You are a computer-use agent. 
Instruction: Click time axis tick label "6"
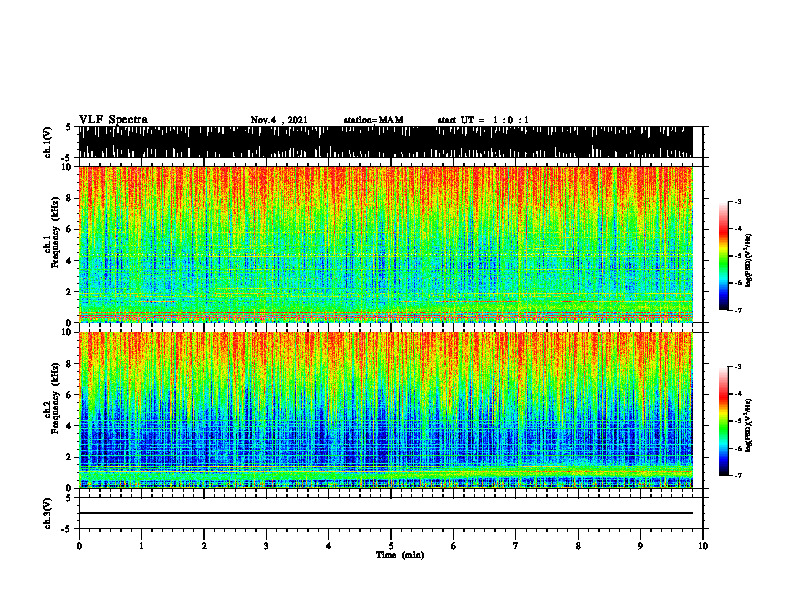[x=454, y=546]
